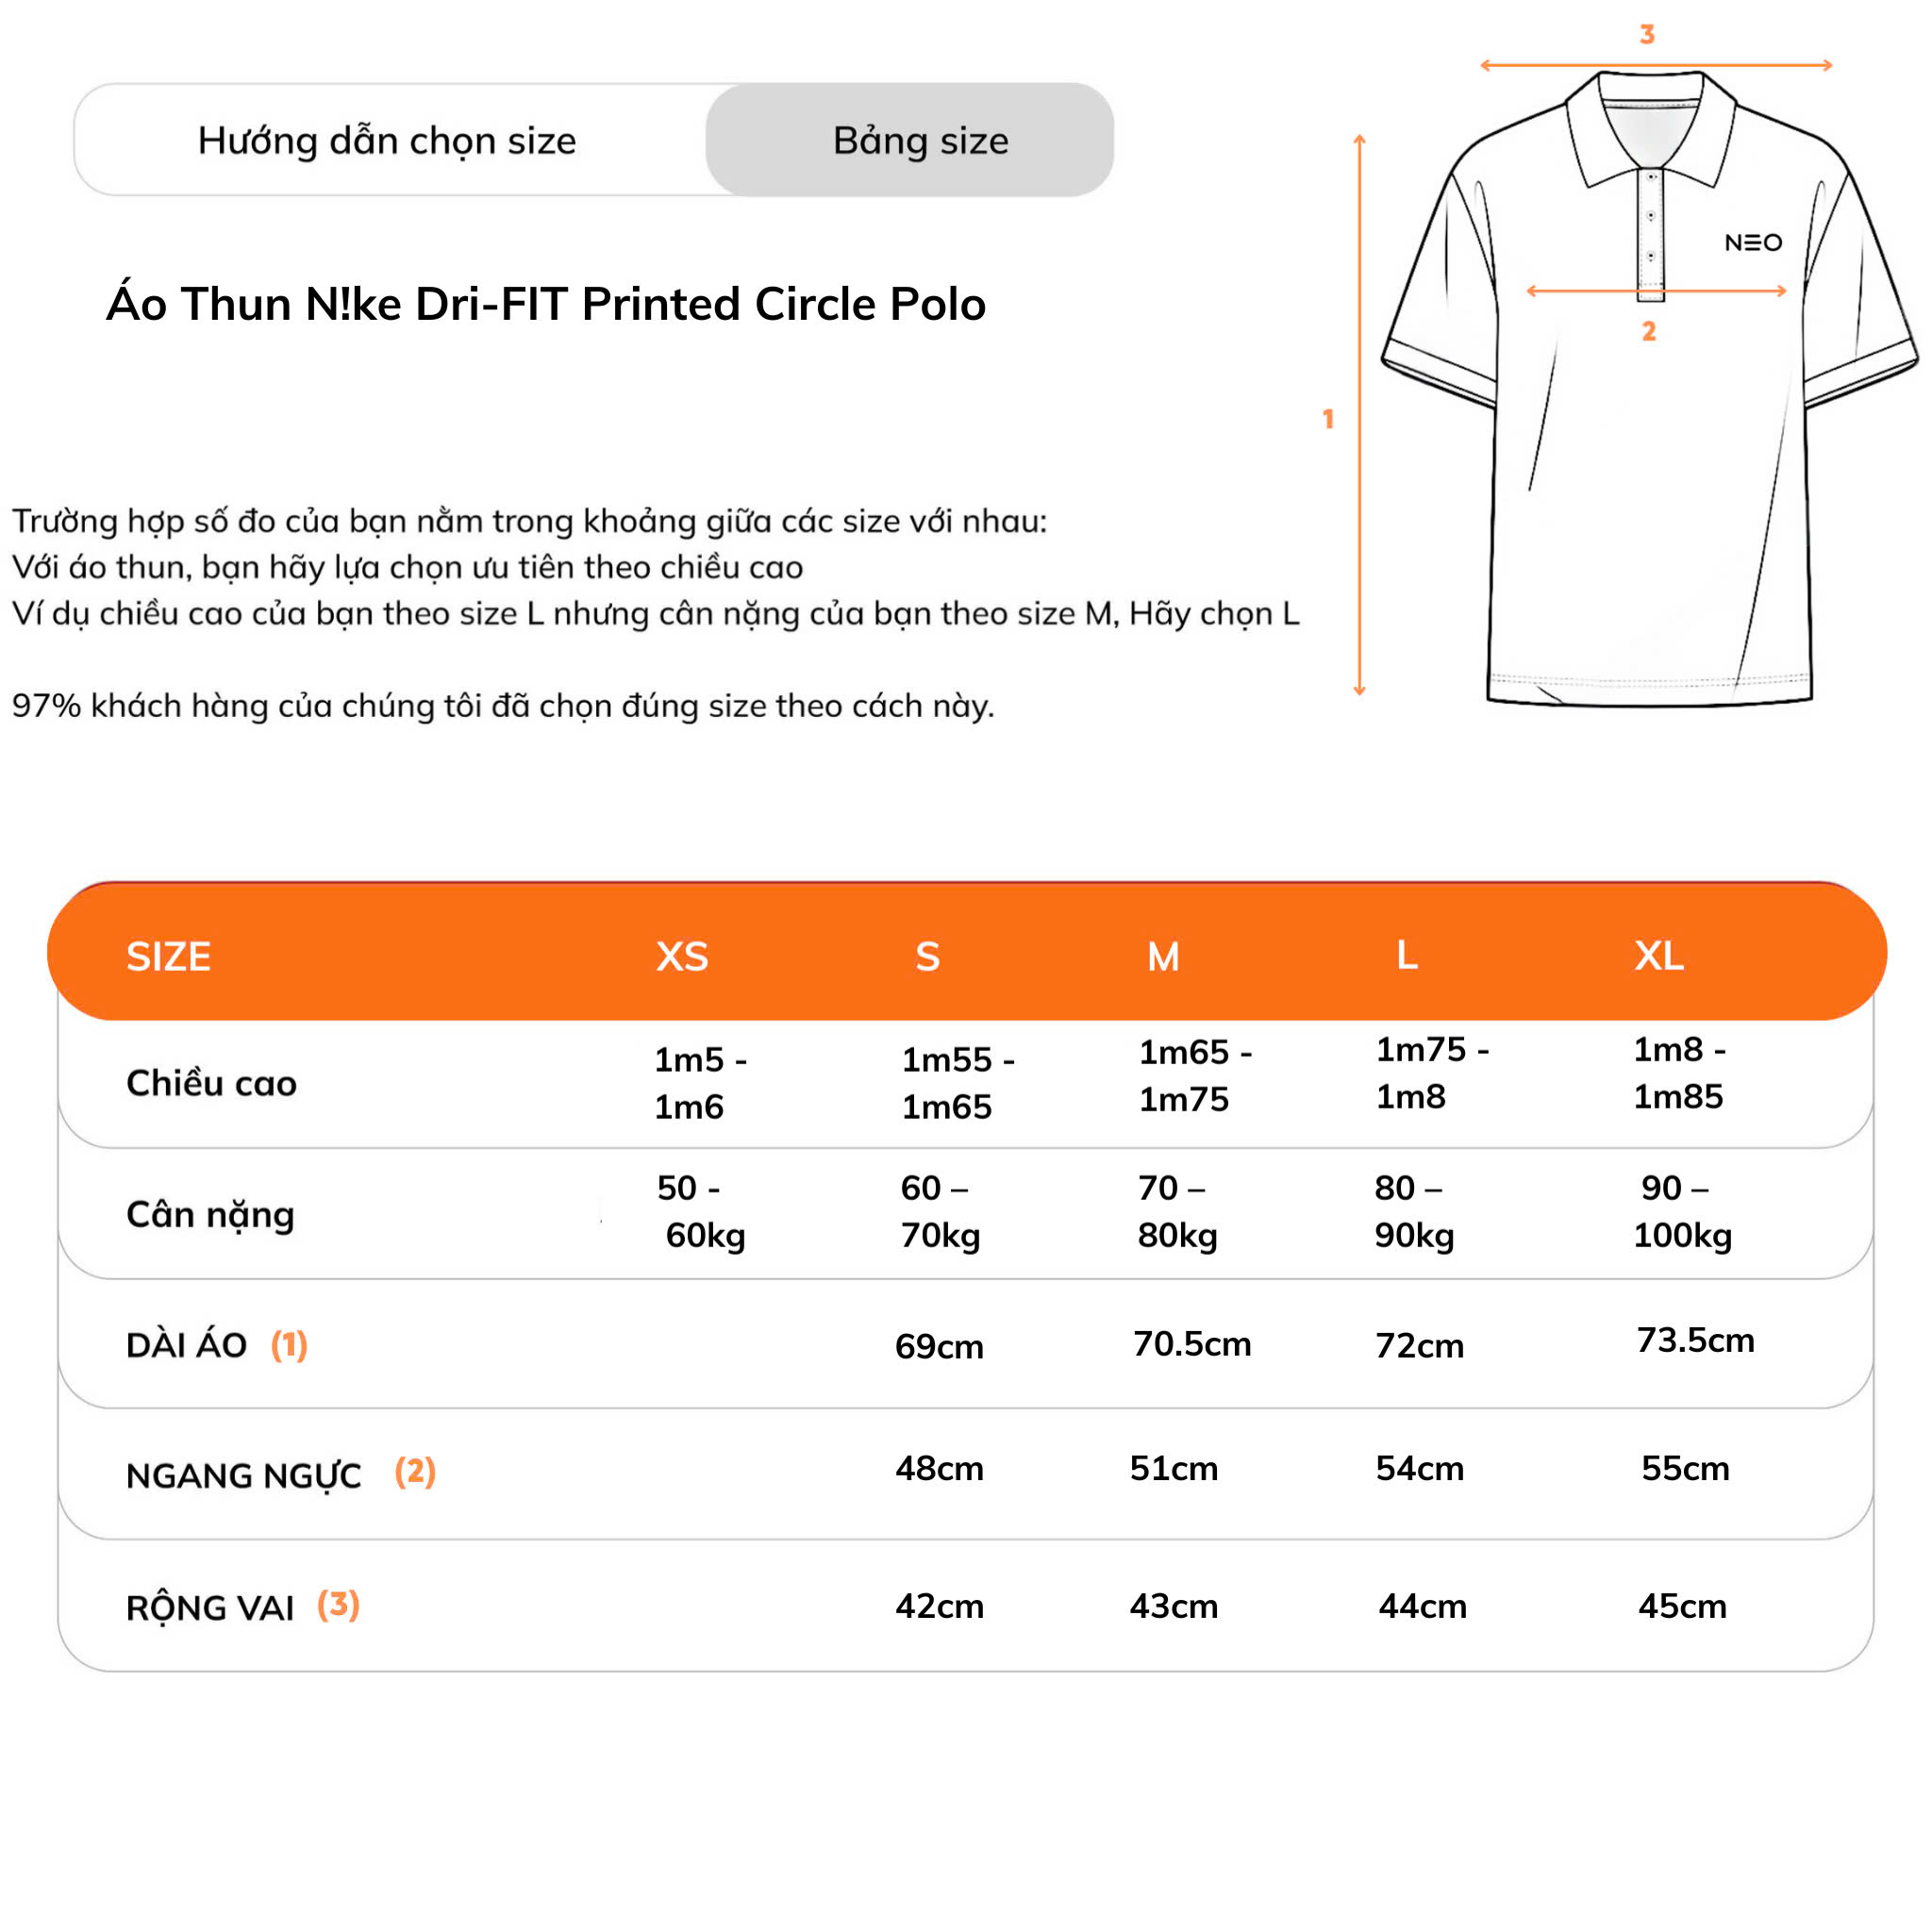Choose the M size column header
This screenshot has height=1932, width=1932.
pos(1163,957)
